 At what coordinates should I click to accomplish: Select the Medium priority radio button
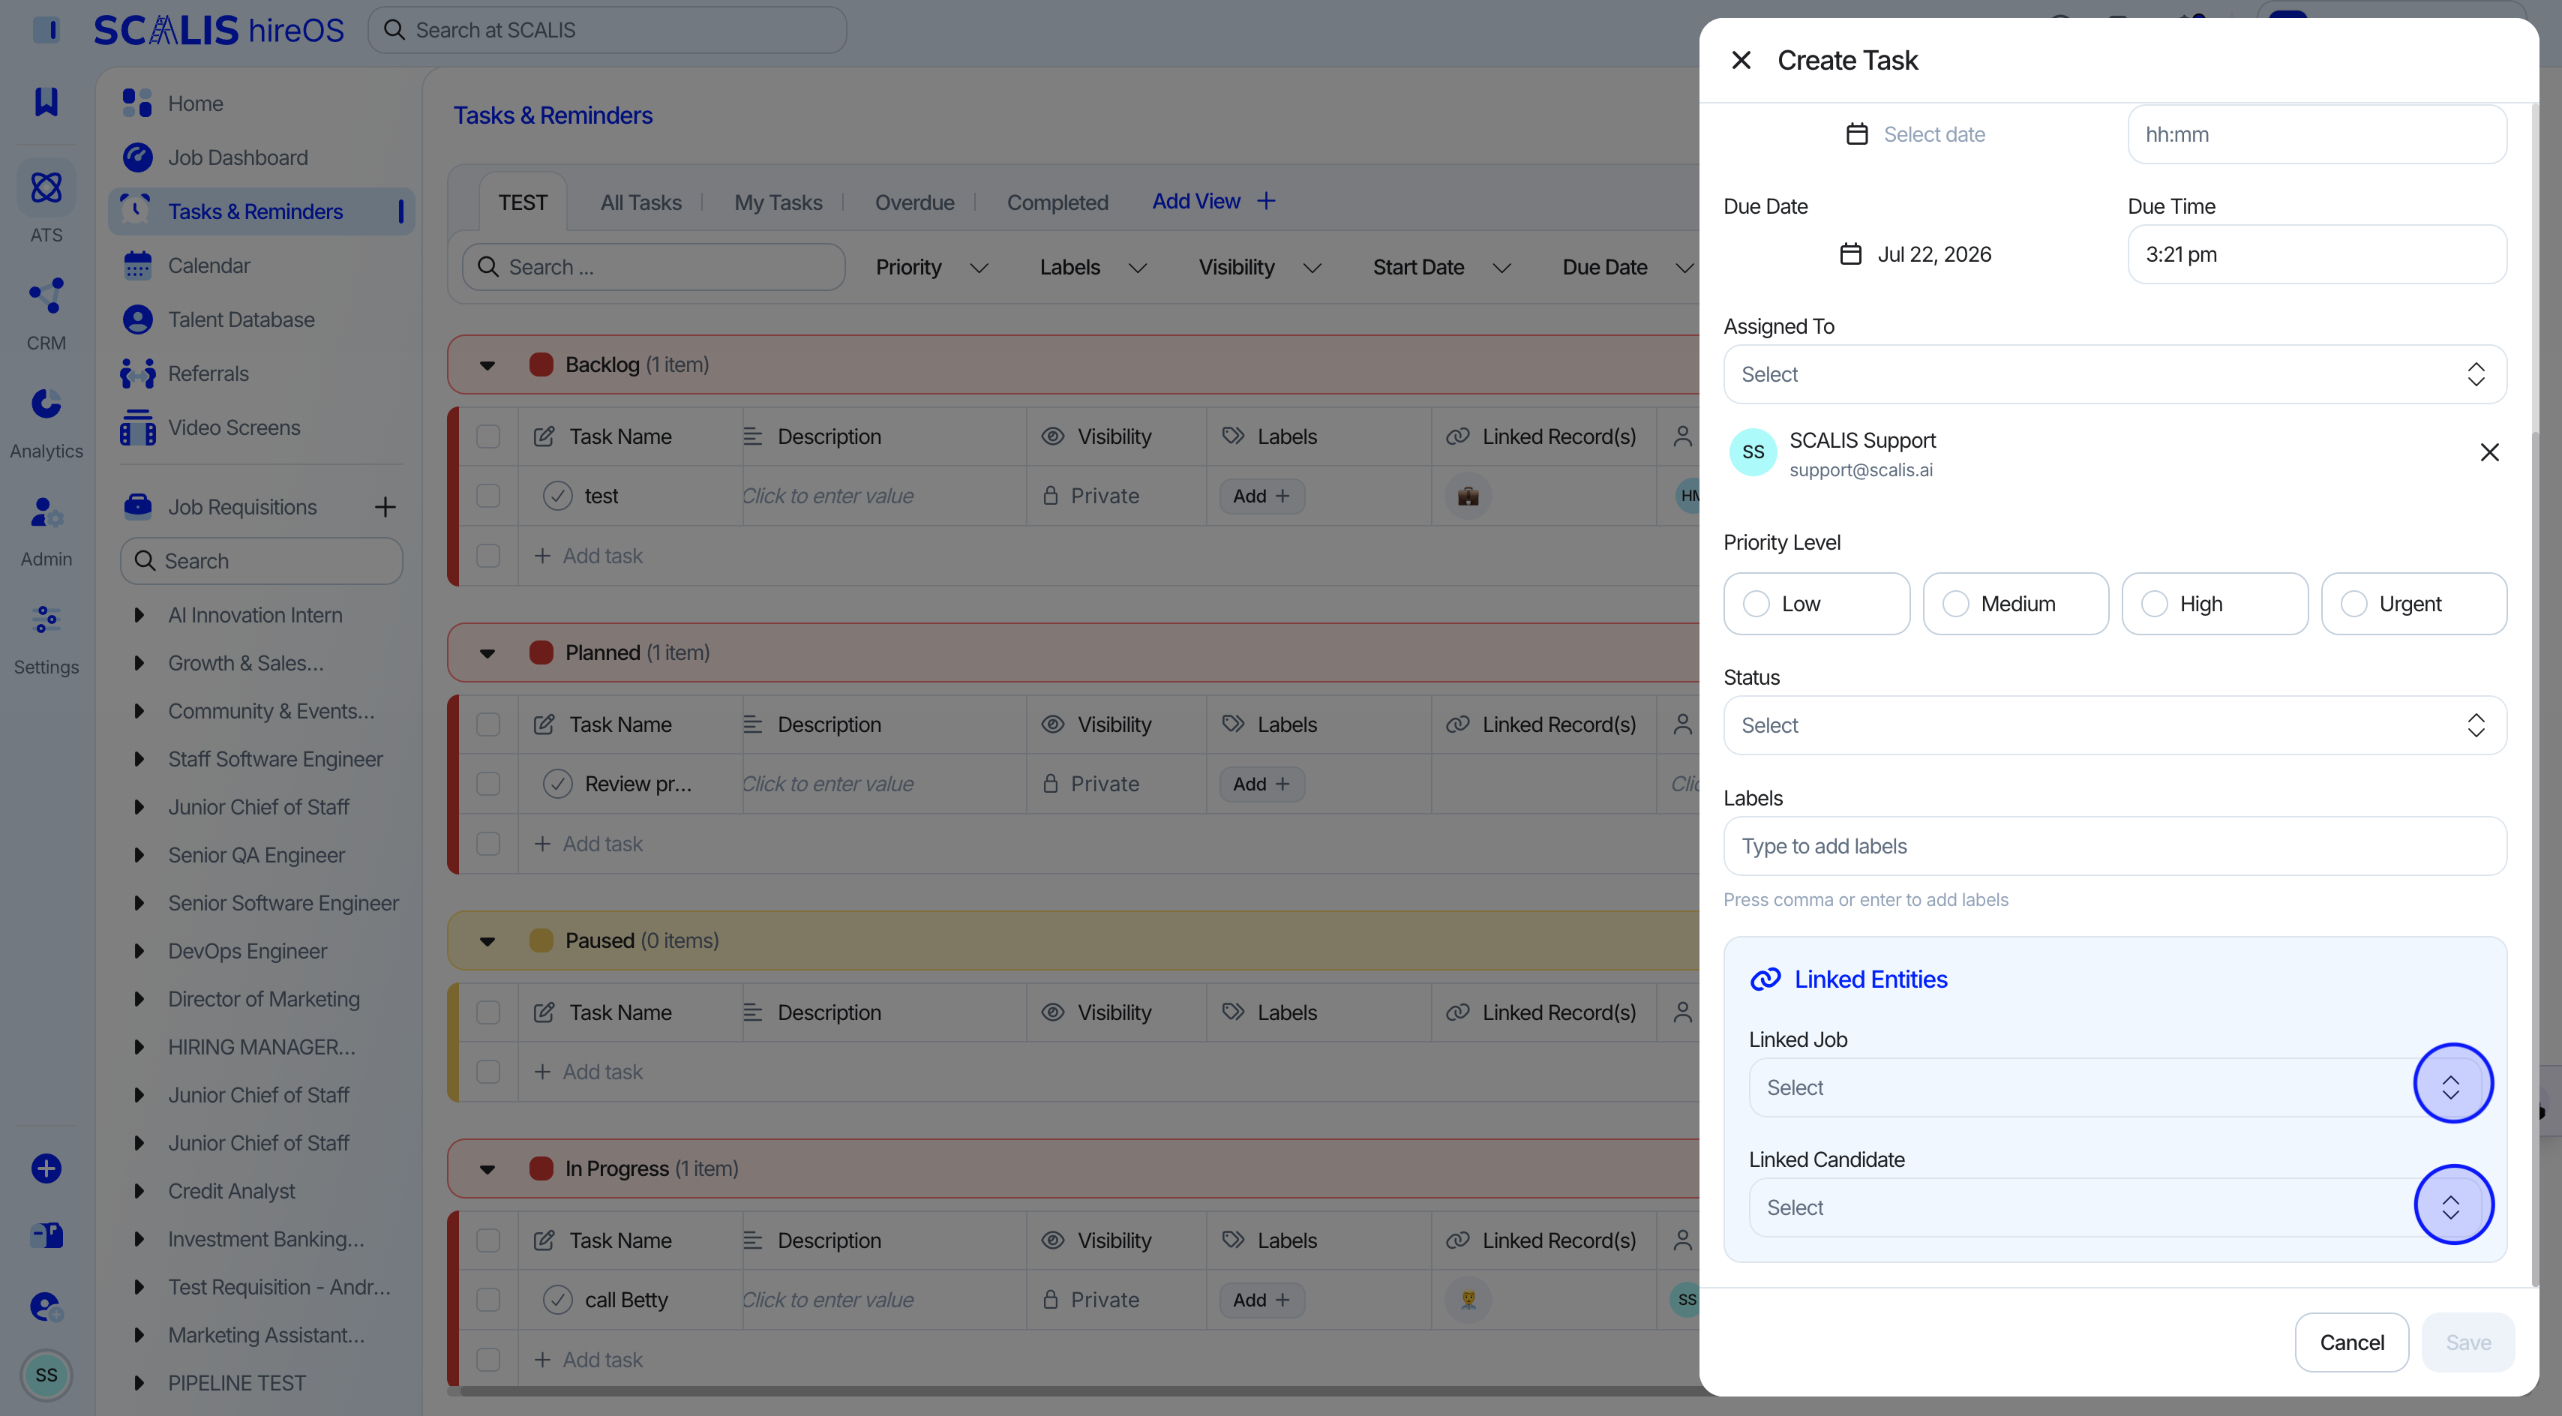point(1955,604)
